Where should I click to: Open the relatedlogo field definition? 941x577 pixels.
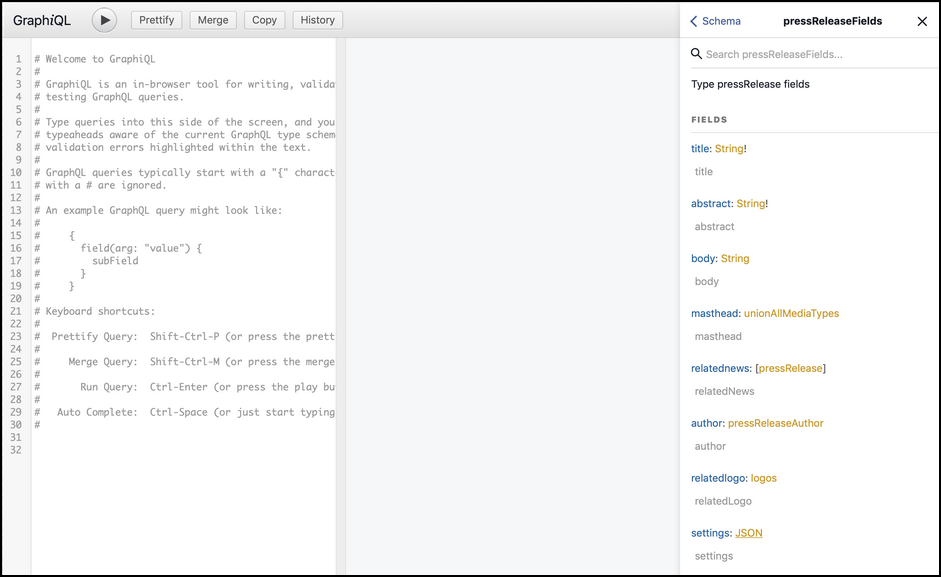(x=718, y=478)
